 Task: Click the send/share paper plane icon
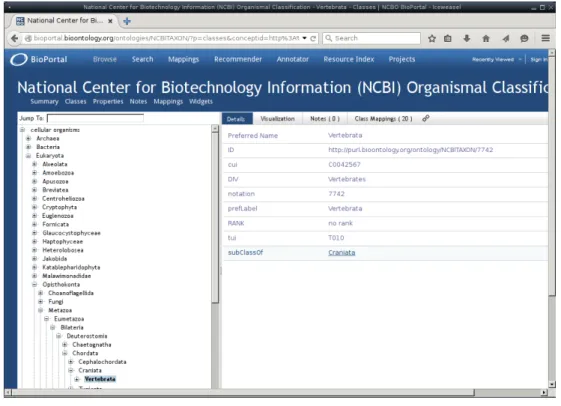(x=505, y=38)
